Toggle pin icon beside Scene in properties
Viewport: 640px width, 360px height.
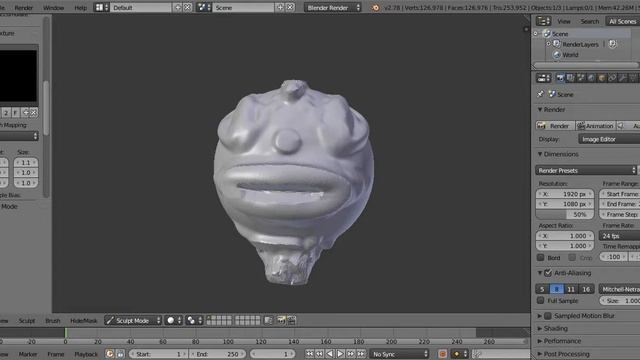pos(540,94)
